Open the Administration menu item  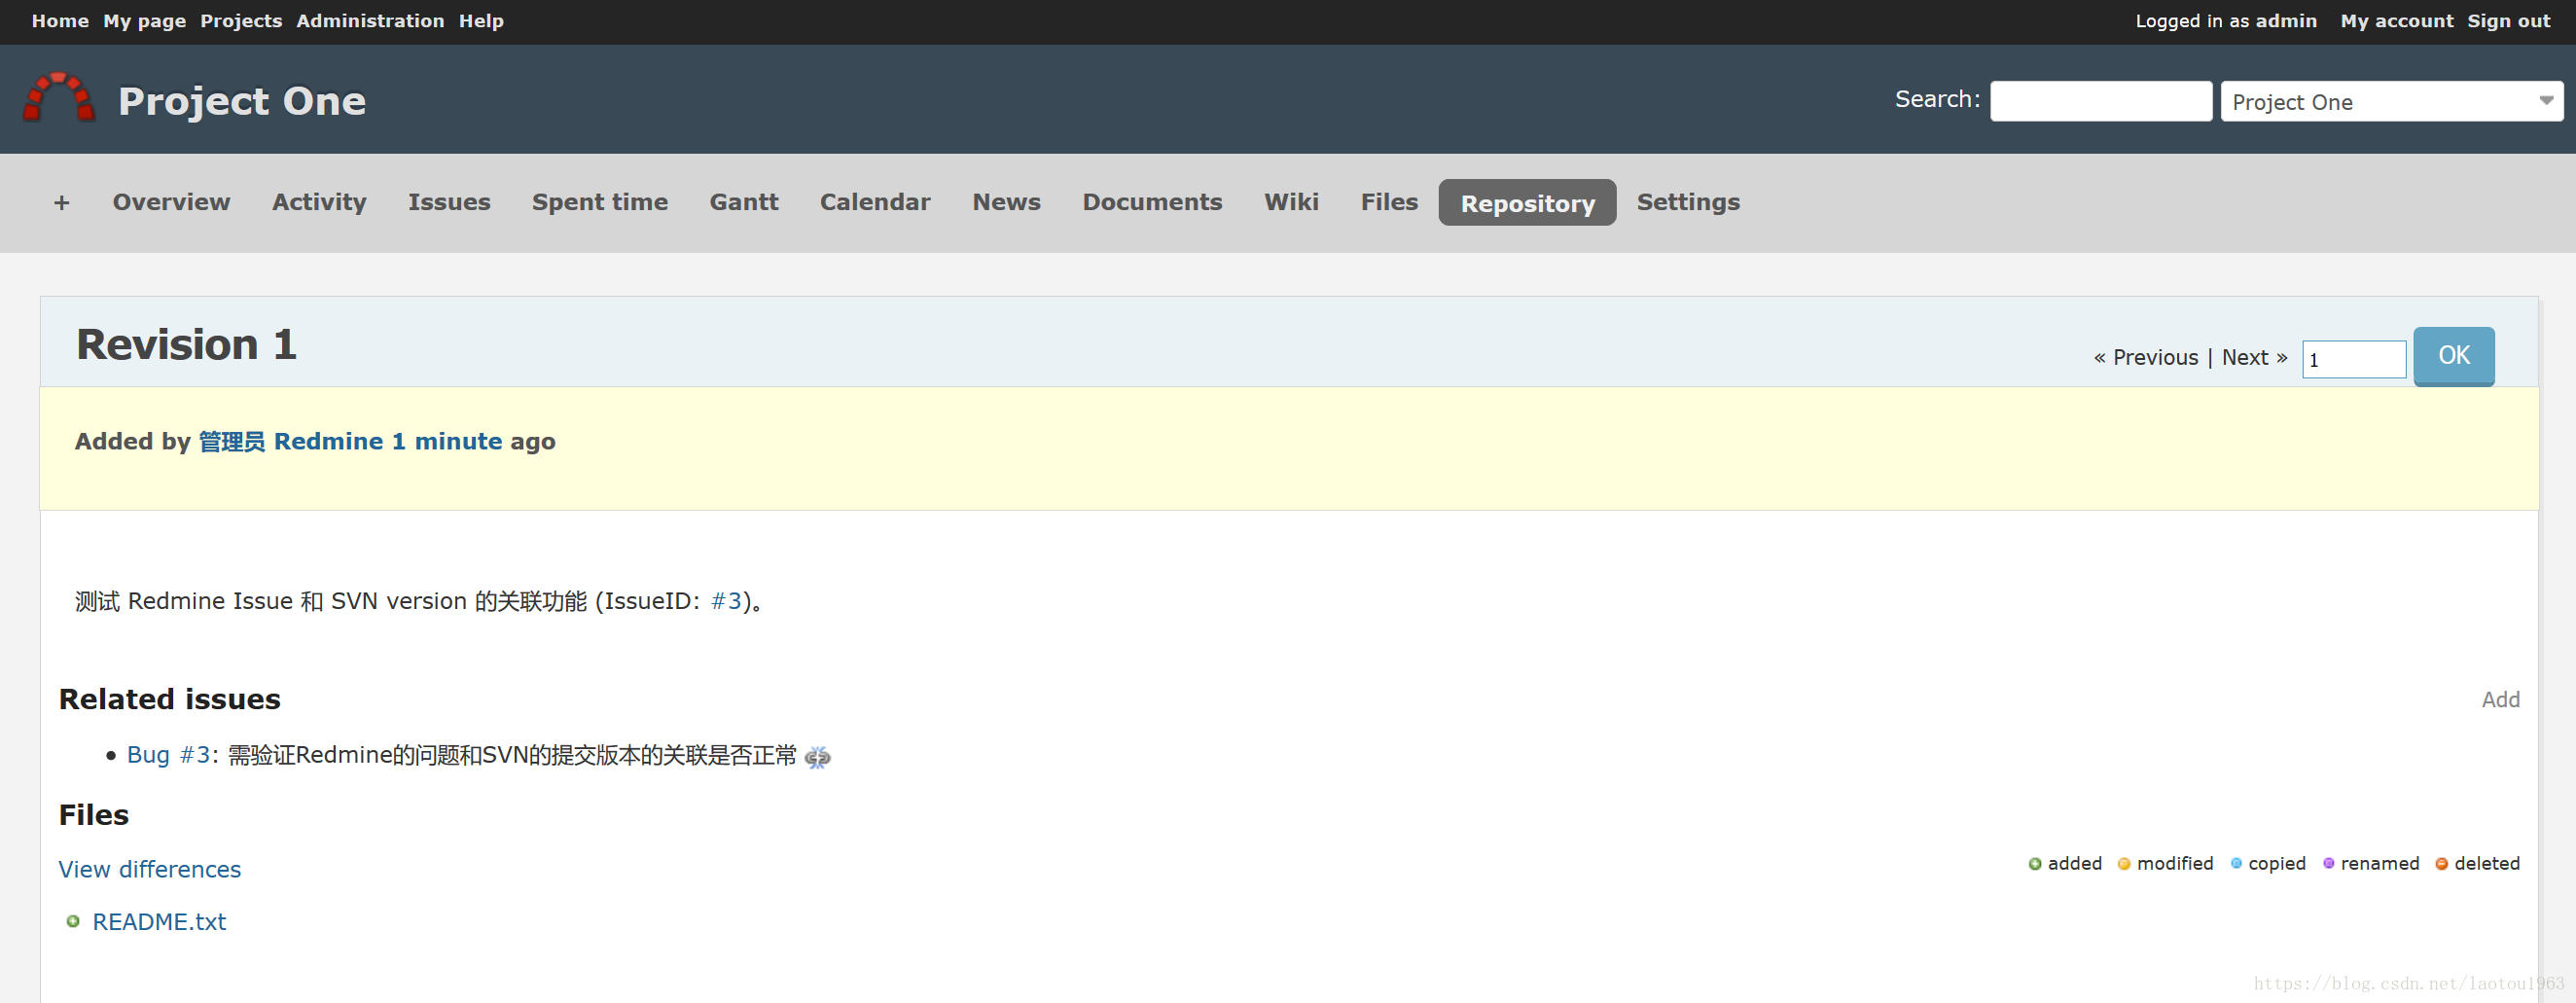click(370, 21)
